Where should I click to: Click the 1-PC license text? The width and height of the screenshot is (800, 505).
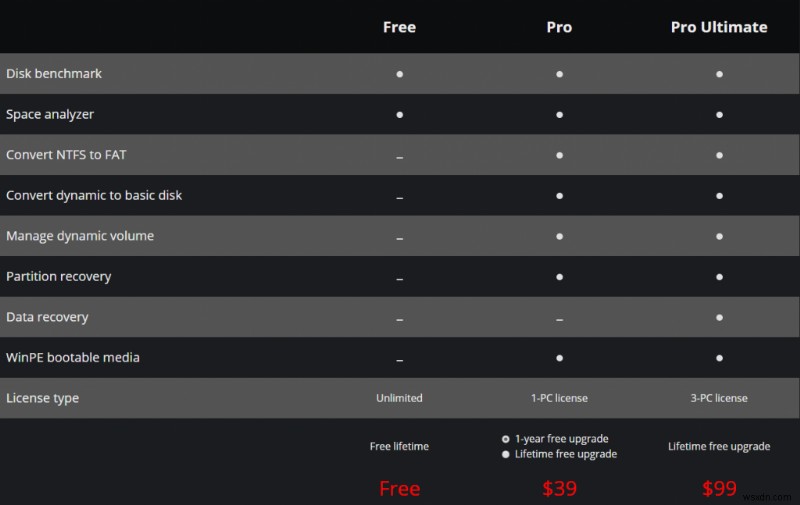tap(559, 398)
